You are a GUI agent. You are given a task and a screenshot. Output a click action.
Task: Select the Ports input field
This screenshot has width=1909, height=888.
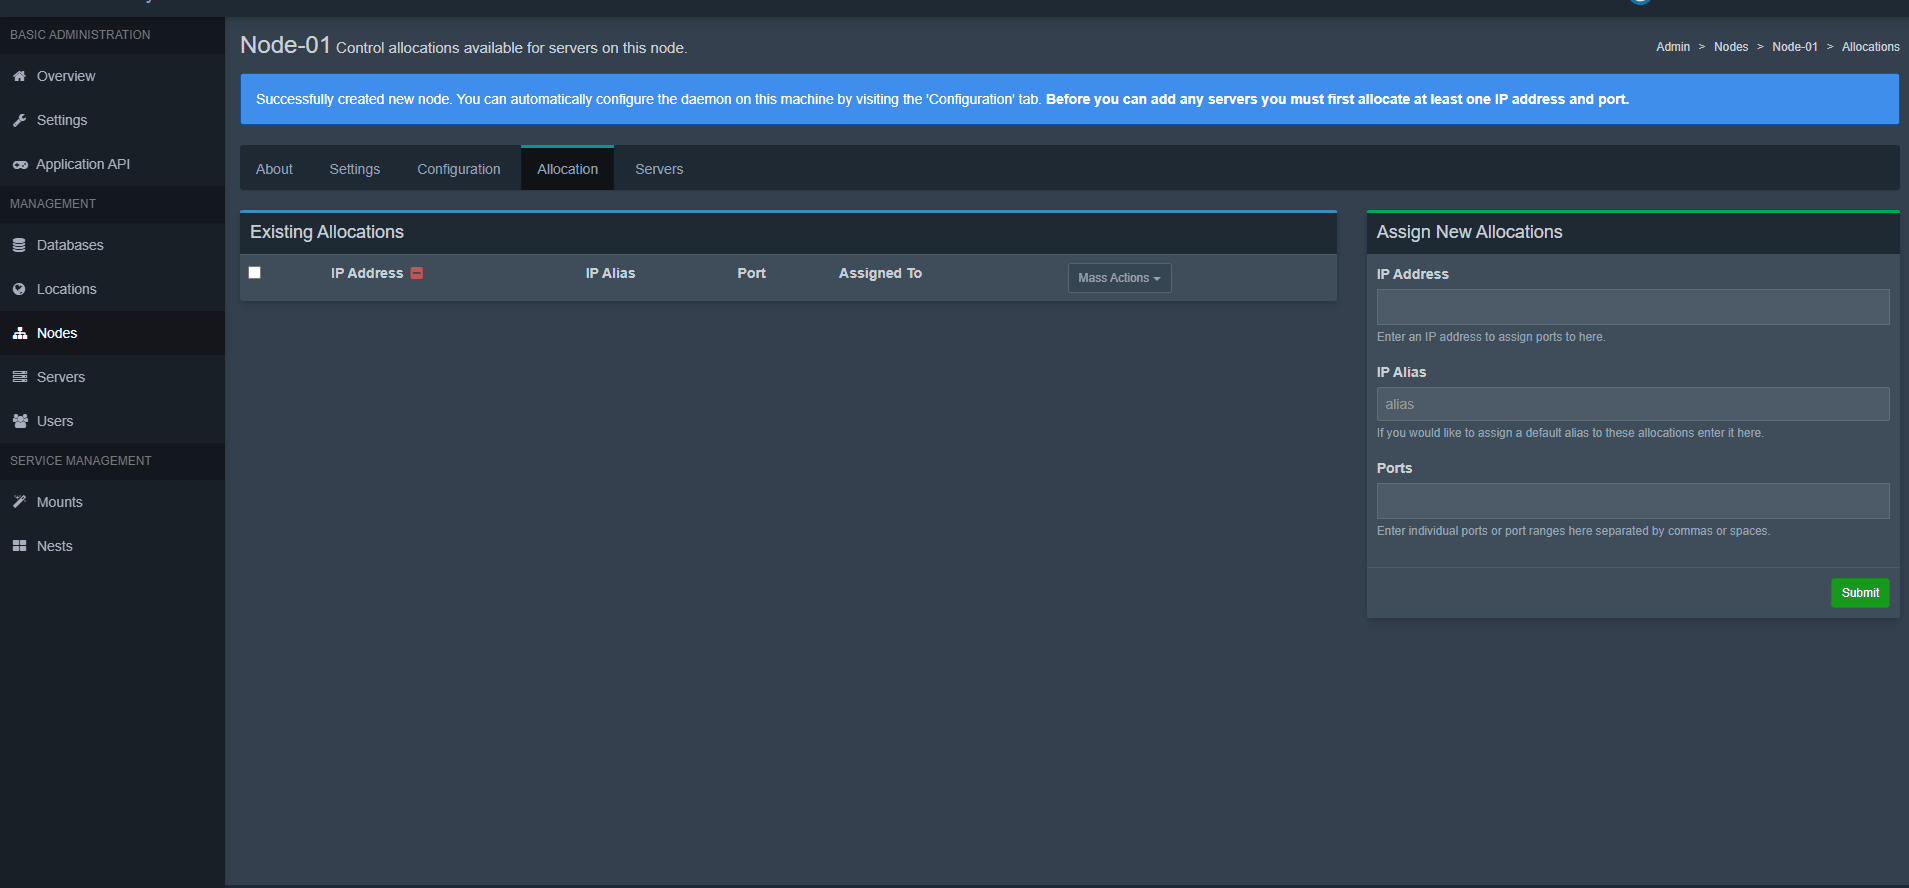[x=1632, y=501]
